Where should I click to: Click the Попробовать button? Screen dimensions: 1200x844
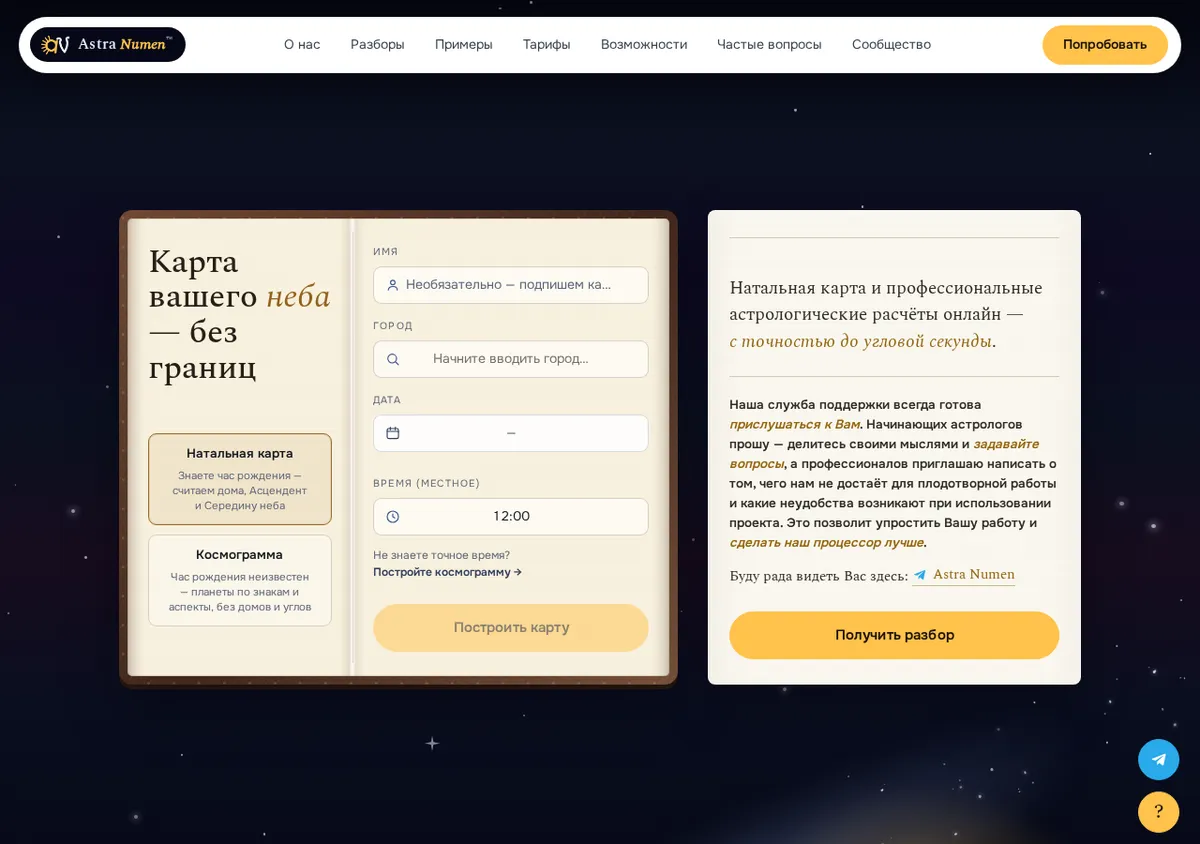1105,45
